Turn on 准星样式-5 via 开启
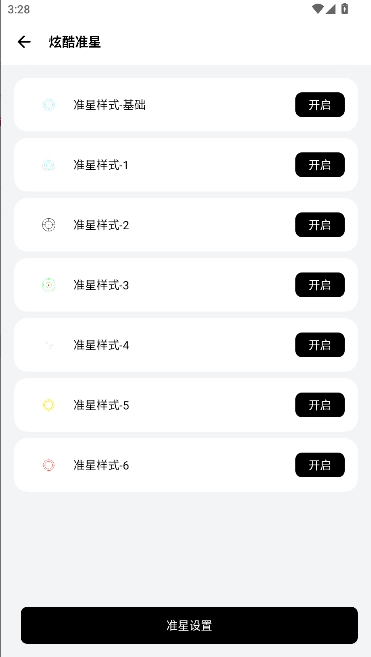 (x=320, y=405)
